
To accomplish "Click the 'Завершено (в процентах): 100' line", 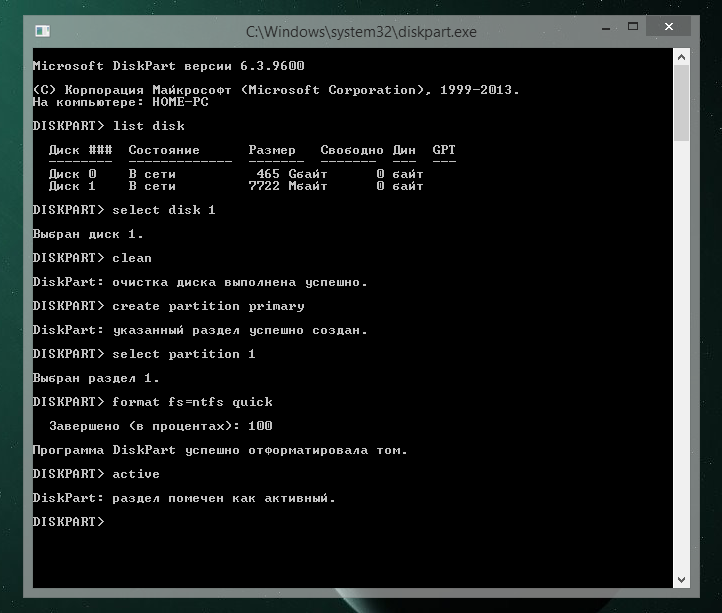I will tap(161, 426).
